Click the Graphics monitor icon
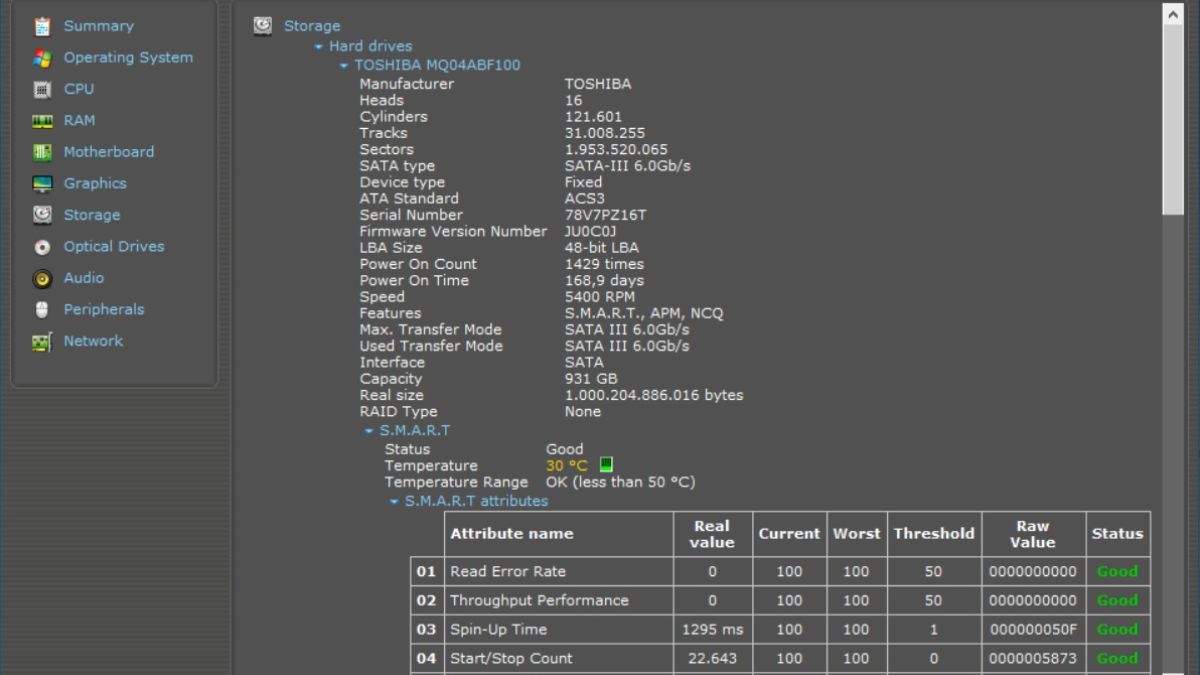 (x=42, y=184)
